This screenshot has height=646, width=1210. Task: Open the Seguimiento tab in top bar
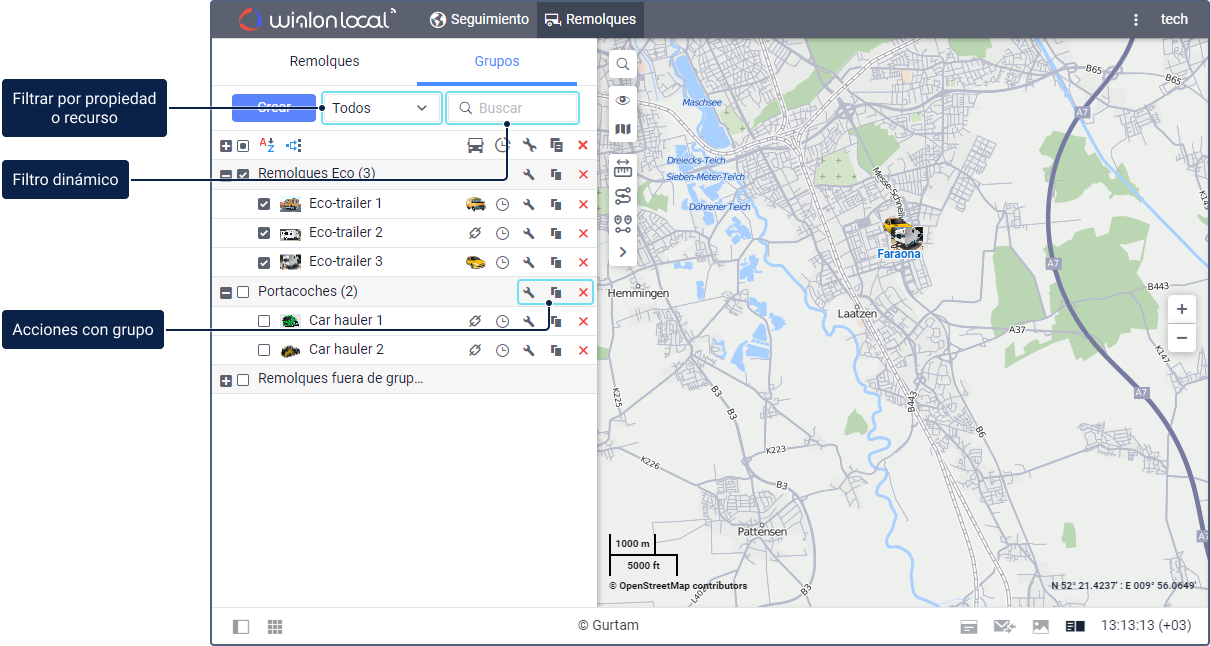point(479,19)
